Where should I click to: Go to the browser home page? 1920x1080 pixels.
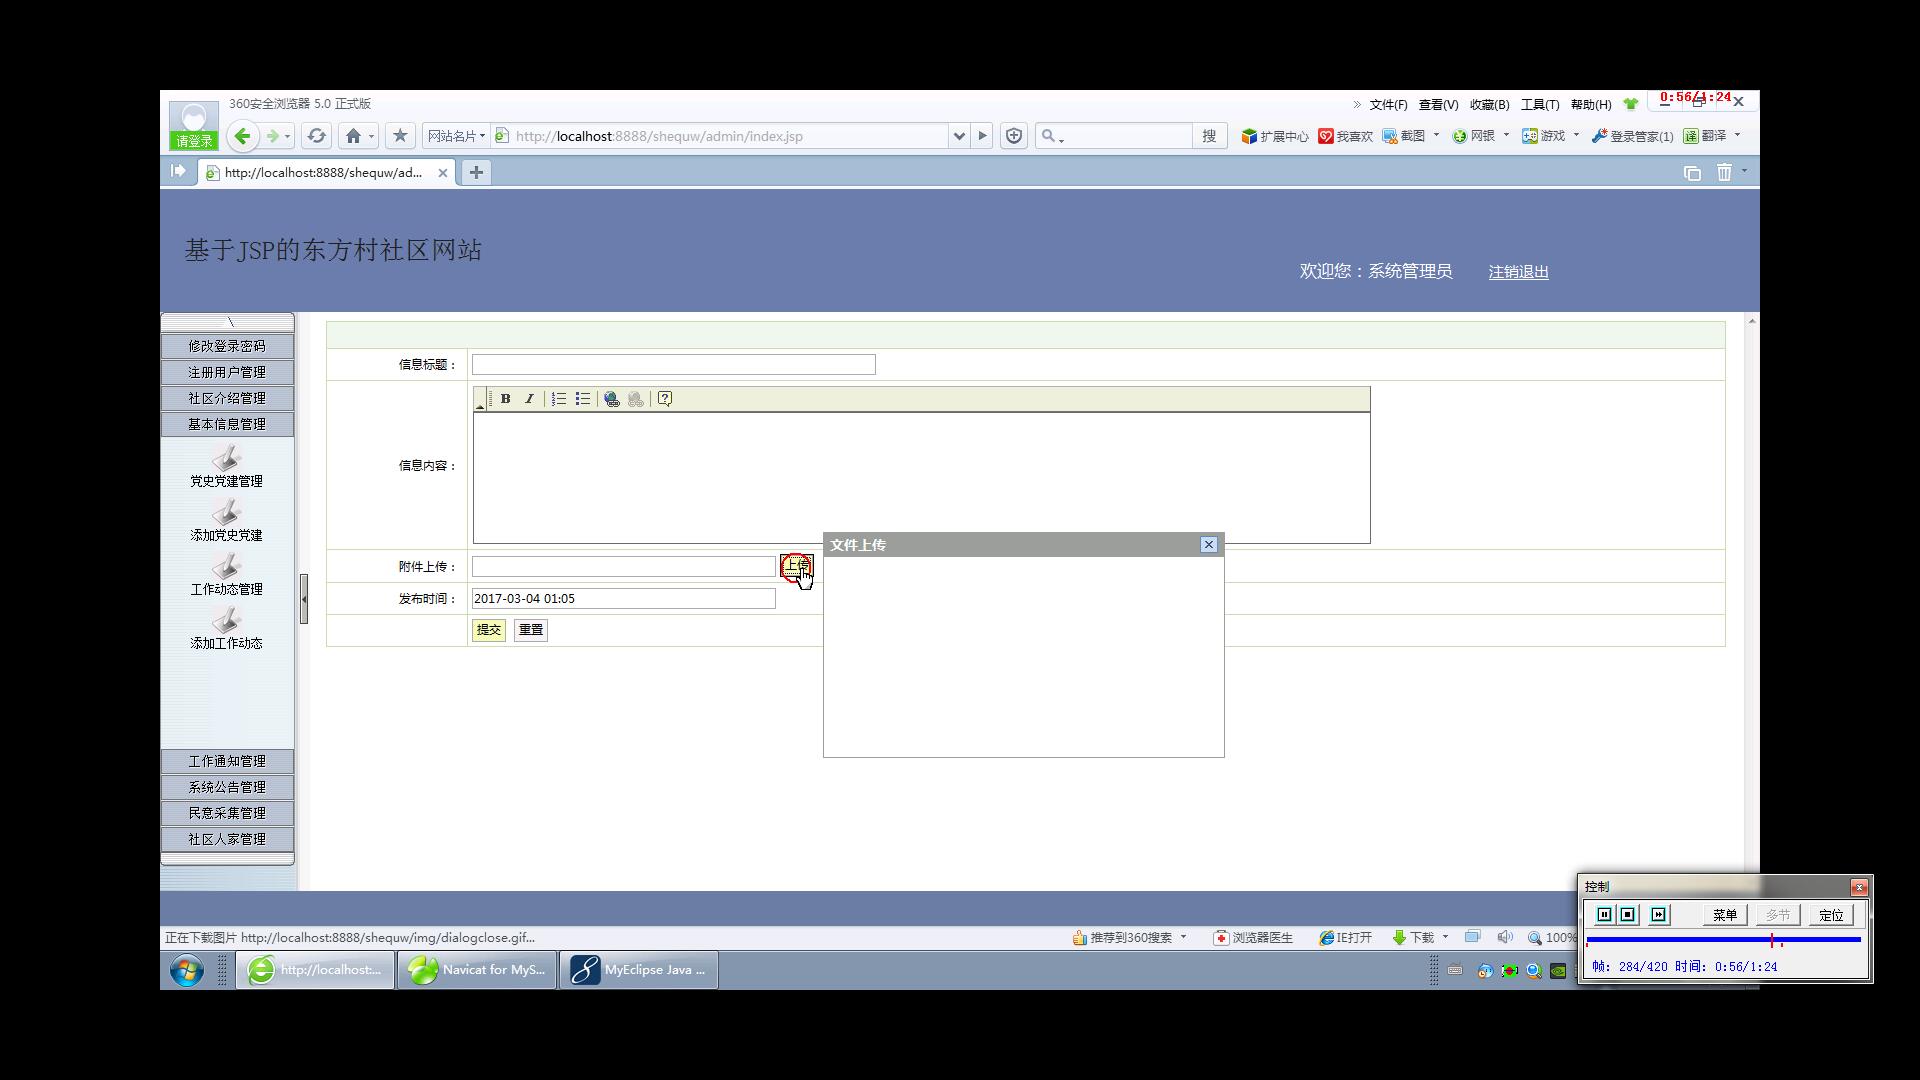tap(352, 136)
